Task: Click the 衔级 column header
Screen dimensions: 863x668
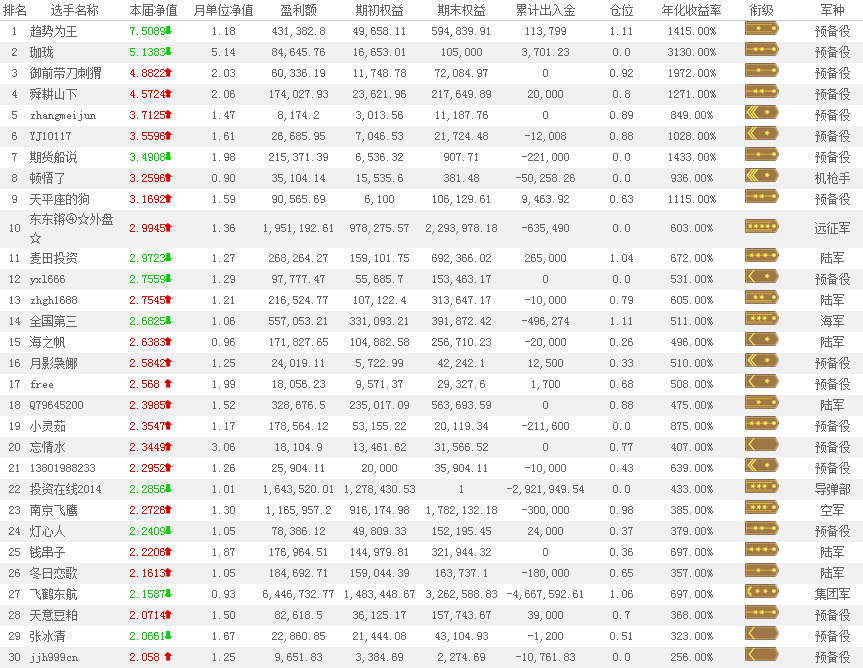Action: 762,10
